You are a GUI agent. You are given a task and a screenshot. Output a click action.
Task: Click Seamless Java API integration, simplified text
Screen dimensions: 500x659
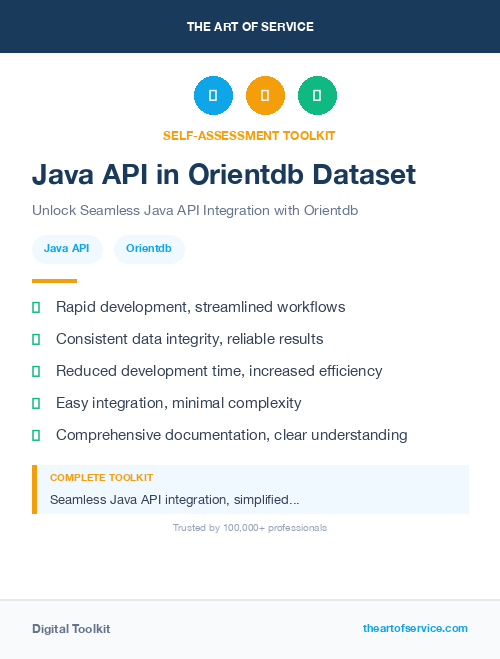174,500
